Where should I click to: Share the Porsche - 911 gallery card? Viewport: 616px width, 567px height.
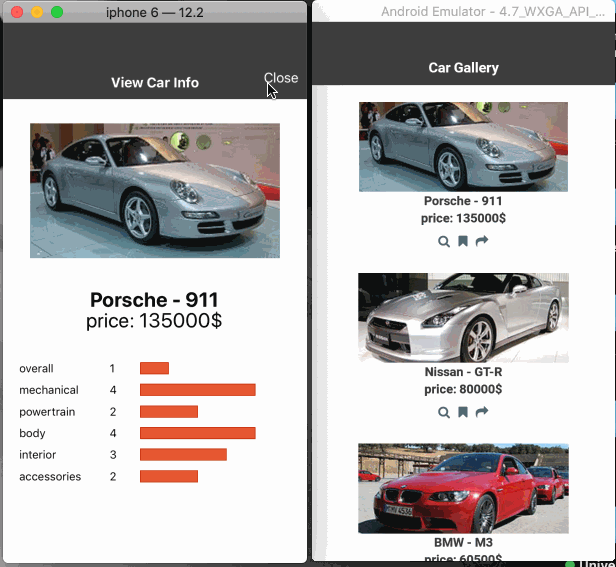482,240
